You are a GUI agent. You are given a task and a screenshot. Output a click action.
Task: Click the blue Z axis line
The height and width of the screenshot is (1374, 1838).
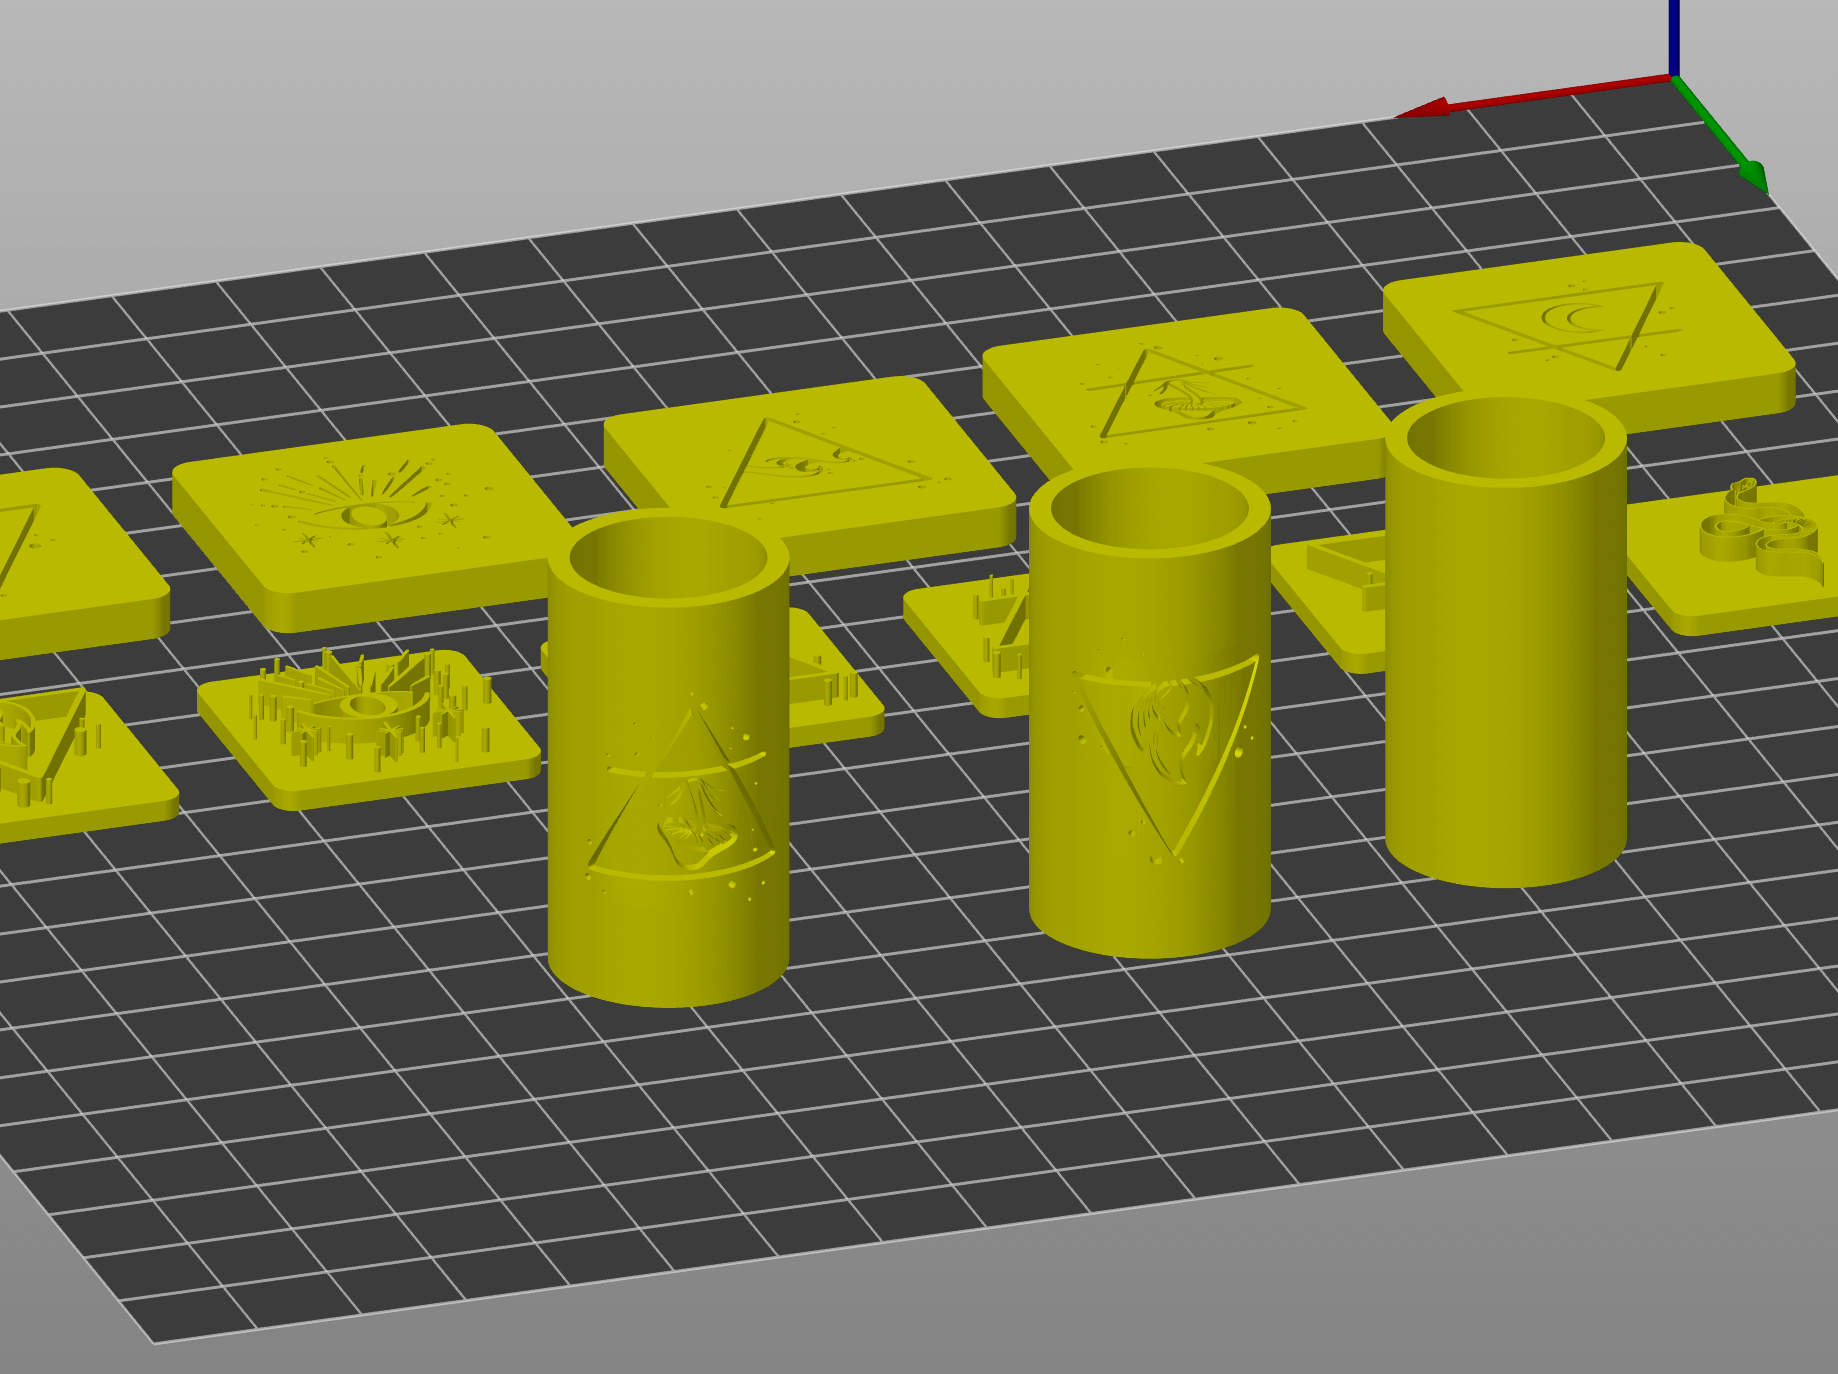click(x=1673, y=35)
